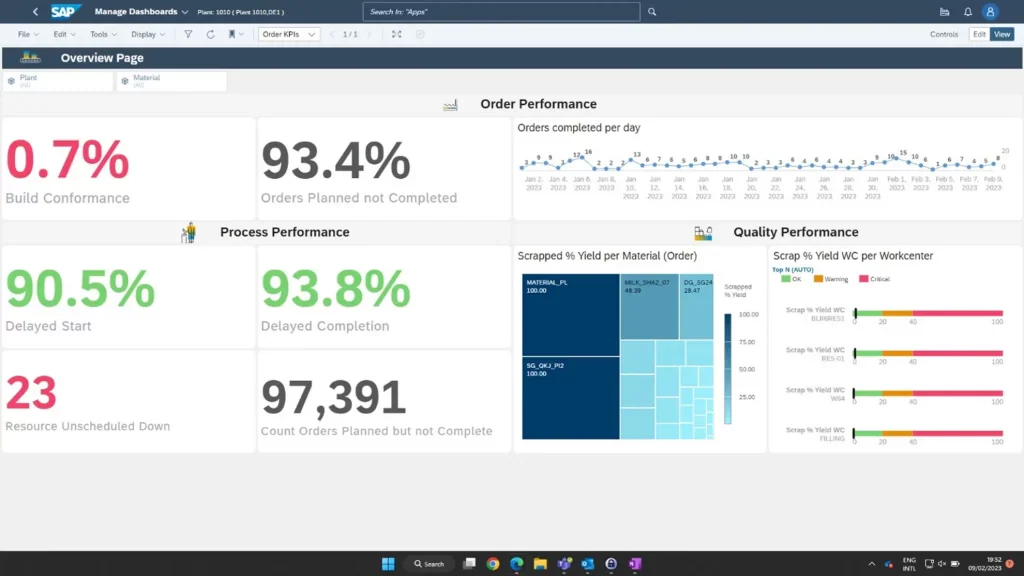Open File Explorer from taskbar
Viewport: 1024px width, 576px height.
540,564
